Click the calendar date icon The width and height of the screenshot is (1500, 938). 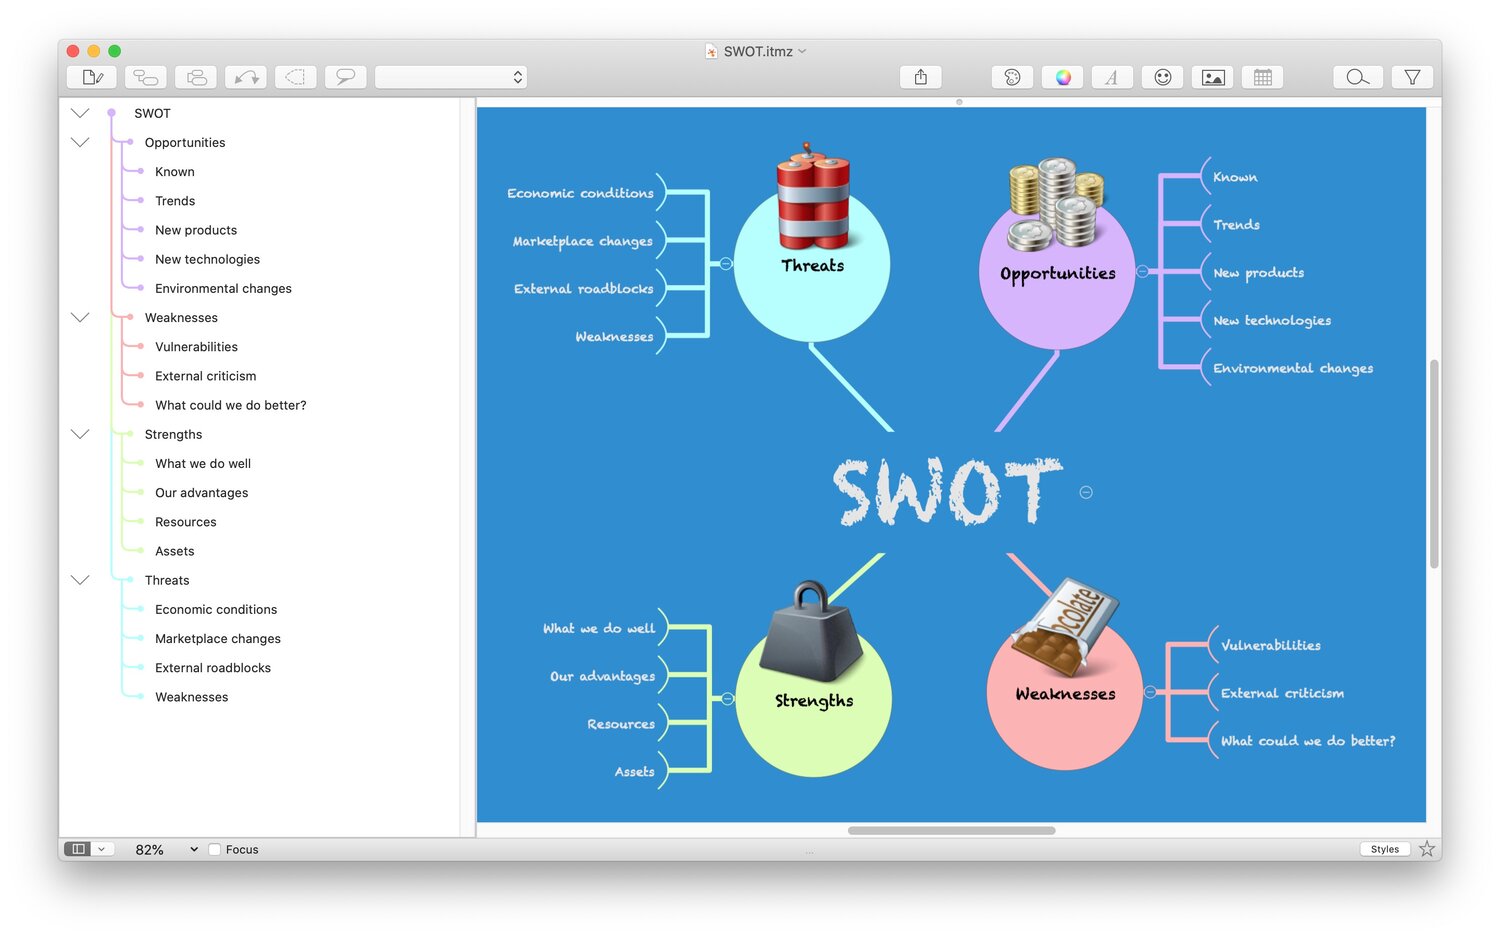1263,77
